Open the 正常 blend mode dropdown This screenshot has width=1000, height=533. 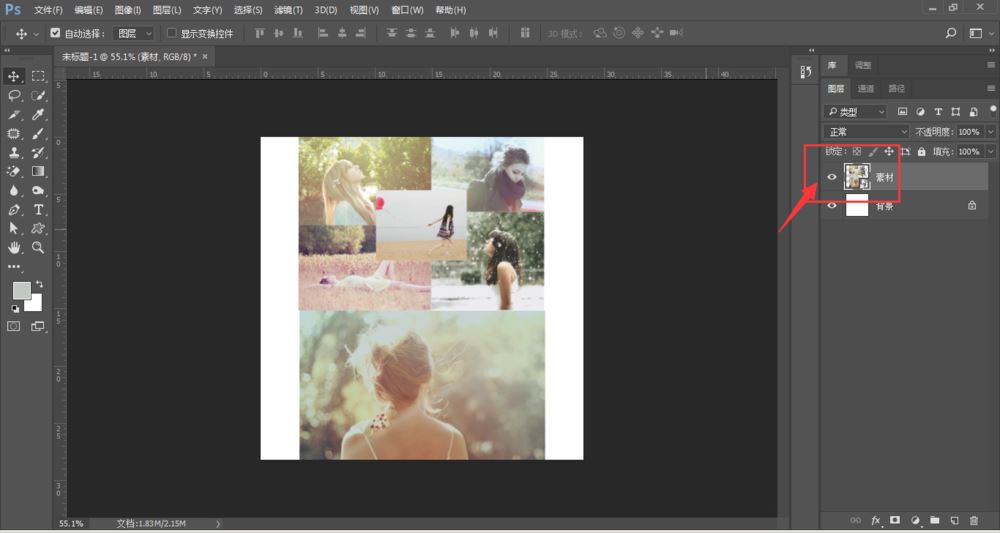click(866, 132)
